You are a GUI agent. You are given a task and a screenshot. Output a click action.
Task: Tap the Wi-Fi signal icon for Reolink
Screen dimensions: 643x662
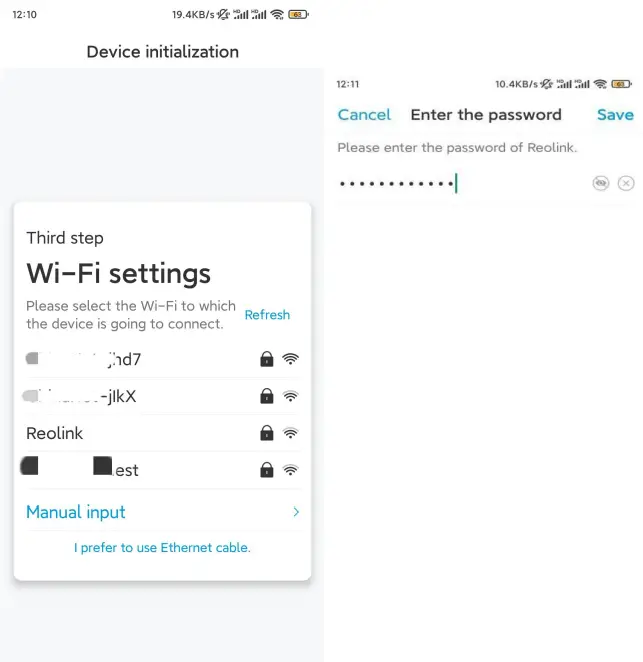(x=290, y=433)
